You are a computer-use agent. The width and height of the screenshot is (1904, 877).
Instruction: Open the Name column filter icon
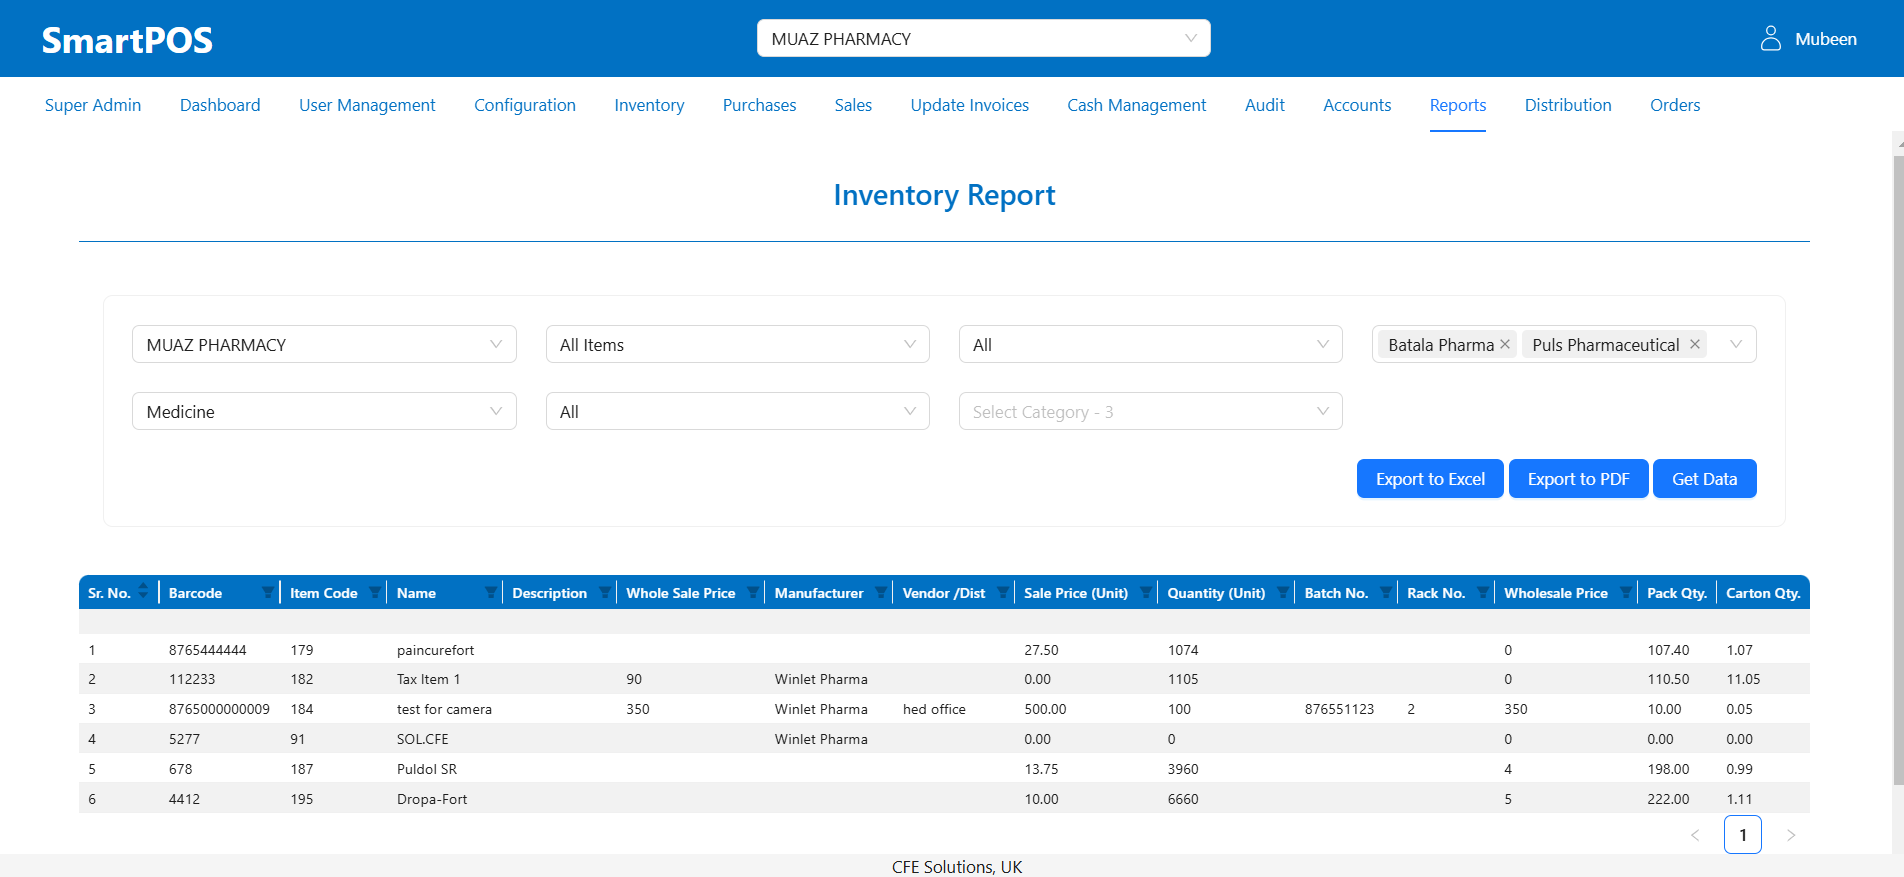coord(491,592)
